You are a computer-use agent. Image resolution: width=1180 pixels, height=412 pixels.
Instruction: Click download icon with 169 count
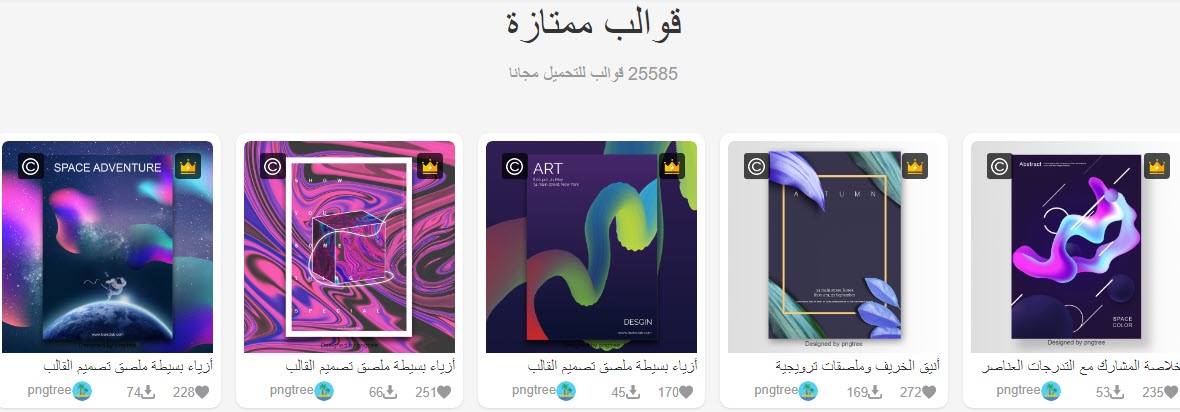875,392
